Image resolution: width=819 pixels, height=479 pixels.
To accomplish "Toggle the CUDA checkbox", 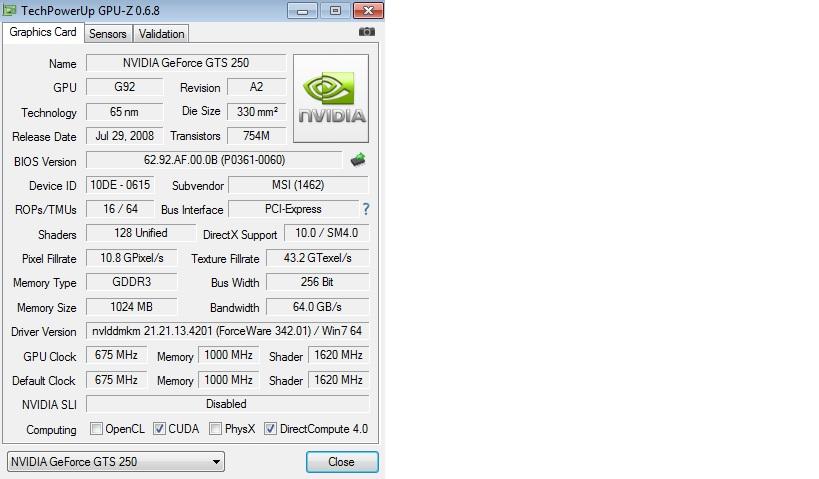I will click(159, 429).
